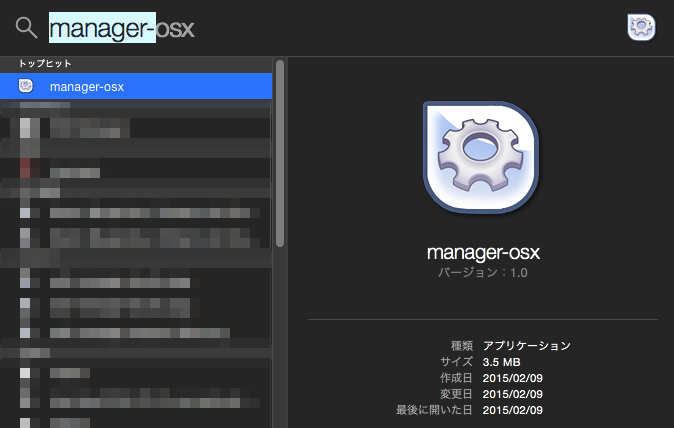Screen dimensions: 674x428
Task: Select the manager-osx top hit result
Action: (x=136, y=86)
